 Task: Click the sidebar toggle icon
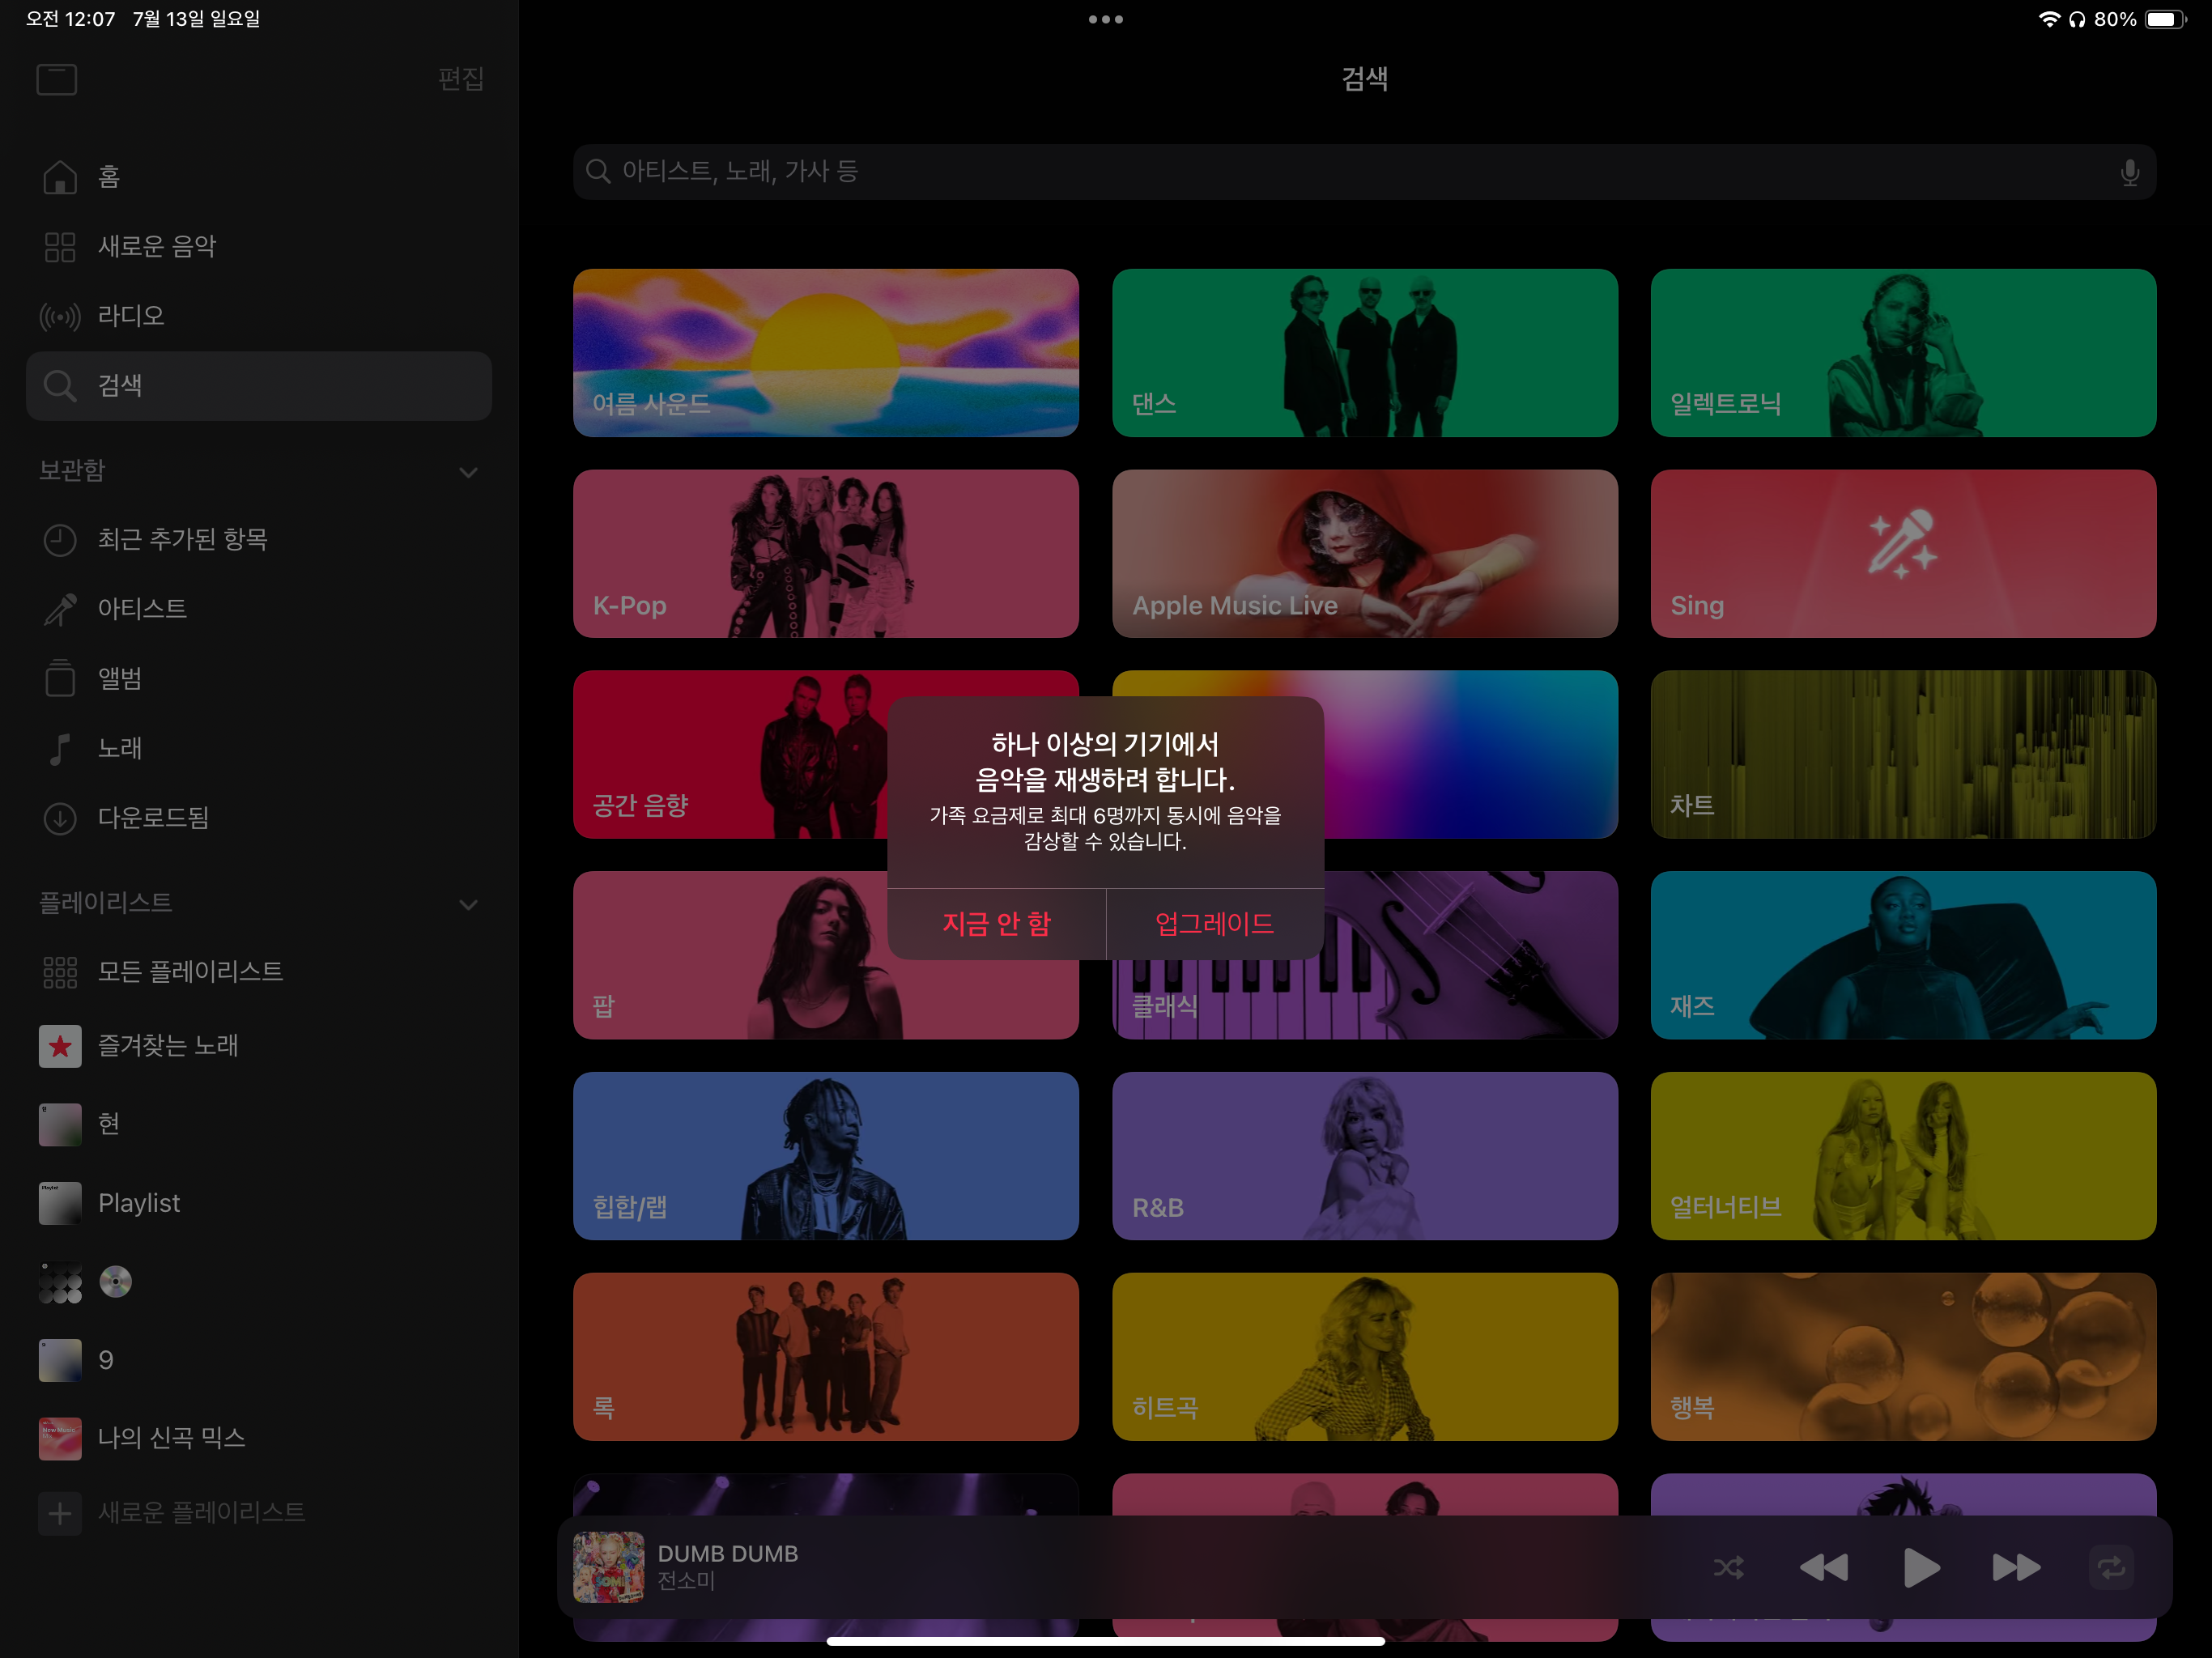click(57, 79)
